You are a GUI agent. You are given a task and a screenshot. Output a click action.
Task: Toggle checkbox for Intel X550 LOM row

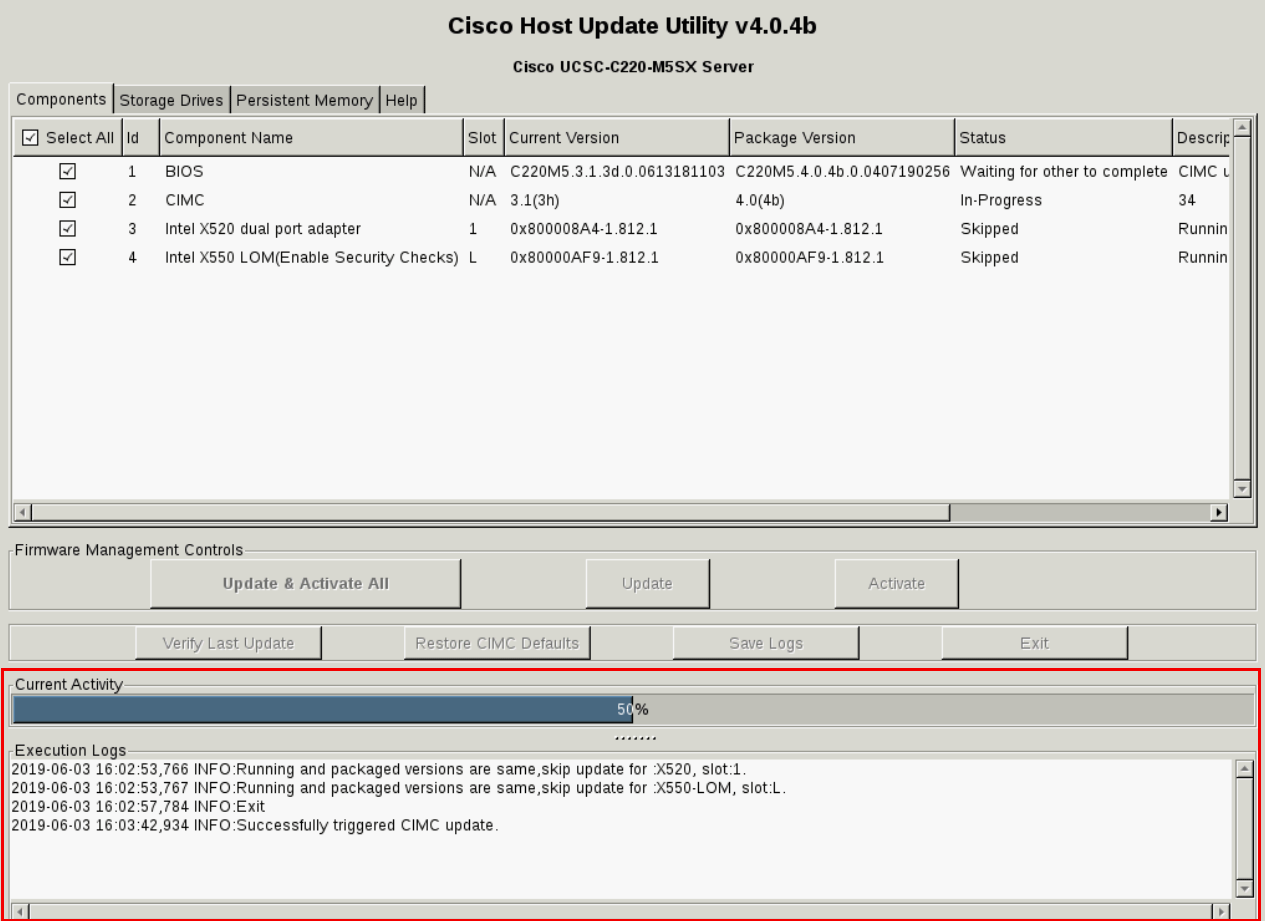click(x=68, y=257)
